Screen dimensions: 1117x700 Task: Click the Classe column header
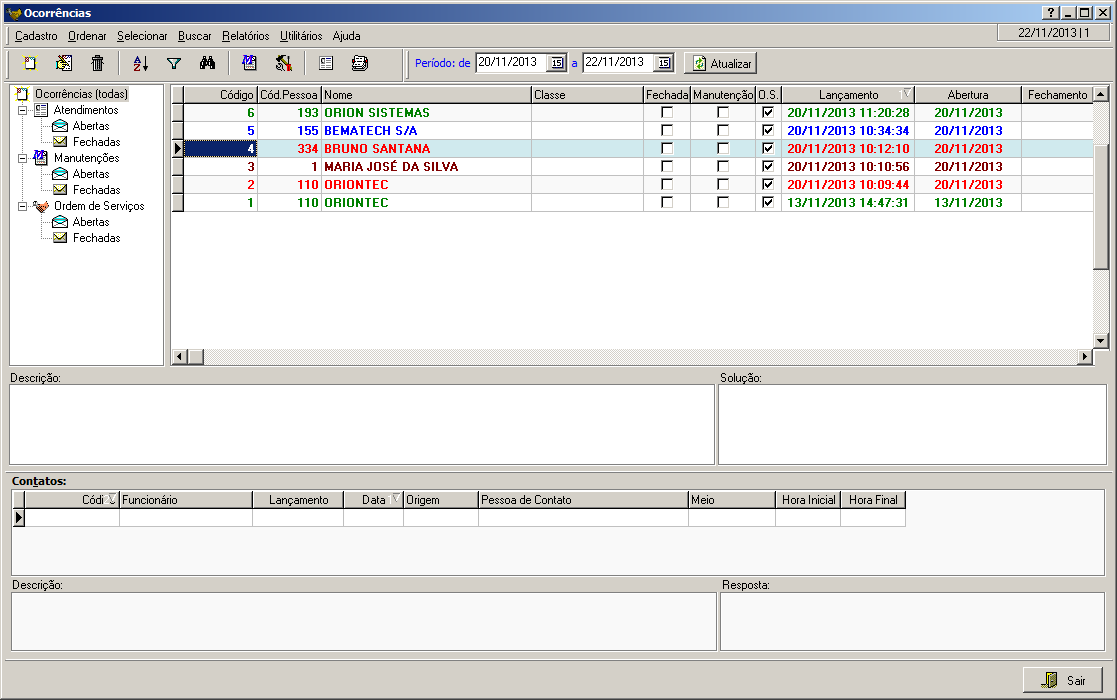(587, 95)
